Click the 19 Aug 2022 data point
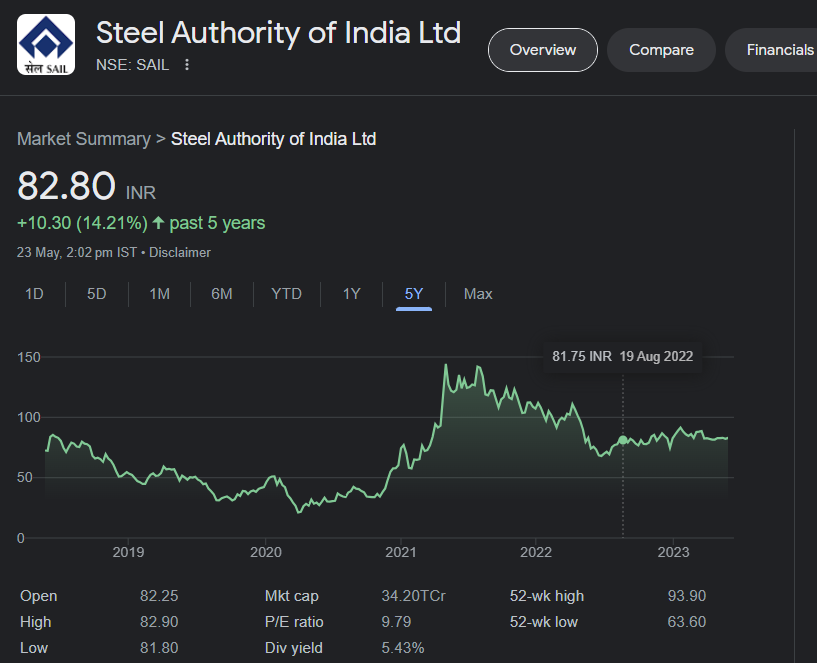817x663 pixels. pyautogui.click(x=623, y=440)
